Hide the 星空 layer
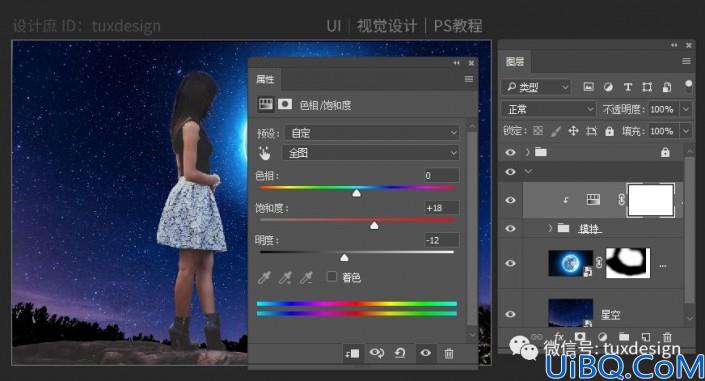Image resolution: width=705 pixels, height=381 pixels. click(510, 314)
